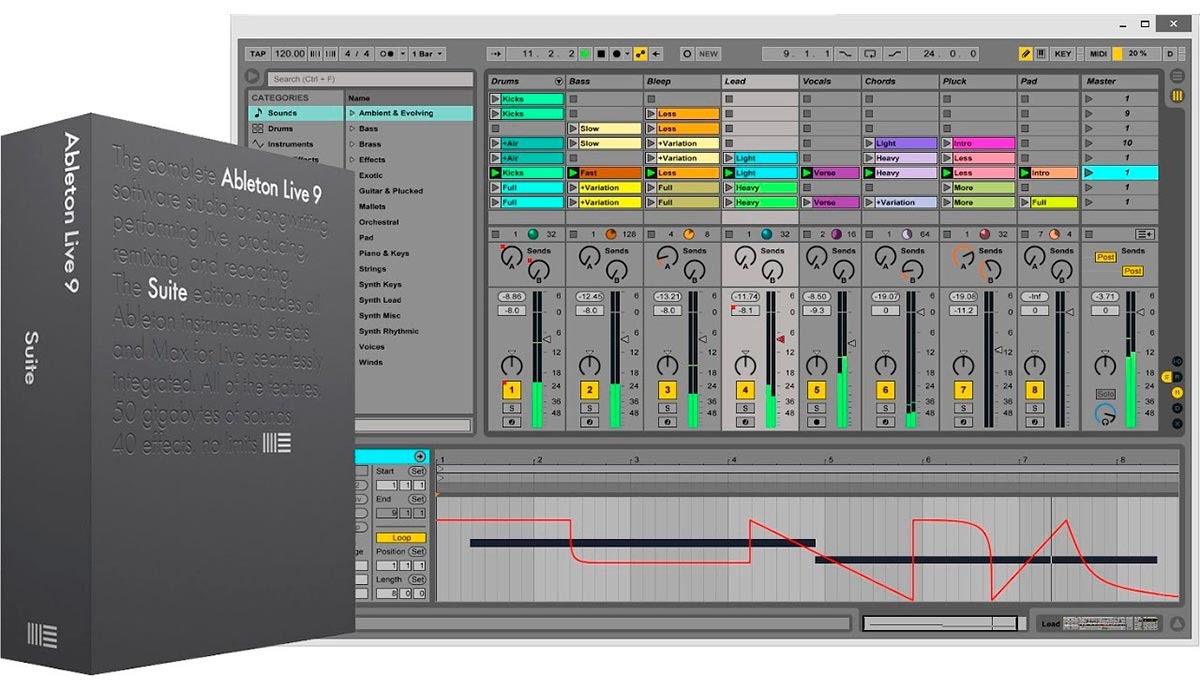Open the 1 Bar quantization dropdown
Viewport: 1200px width, 690px height.
427,54
